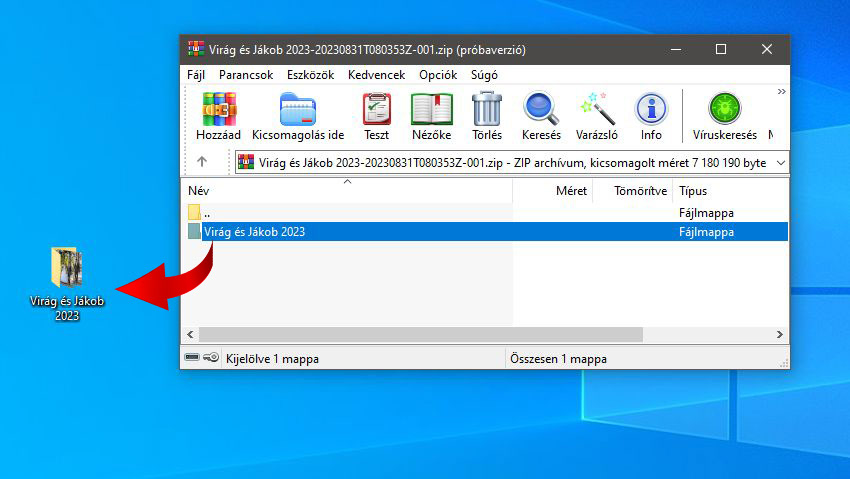The image size is (850, 479).
Task: Open the address bar path dropdown
Action: 781,163
